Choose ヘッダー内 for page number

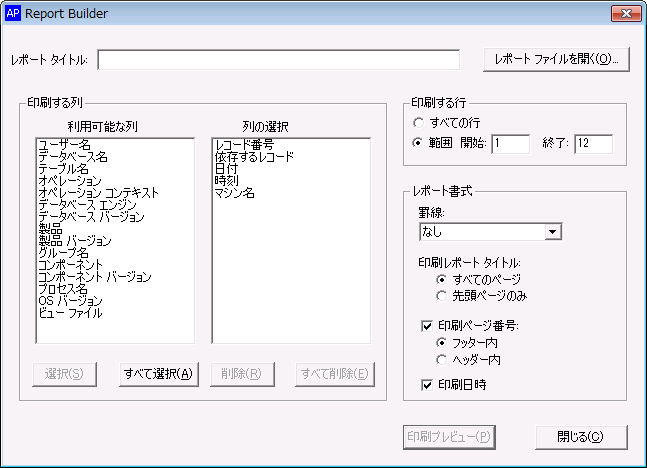(x=443, y=358)
